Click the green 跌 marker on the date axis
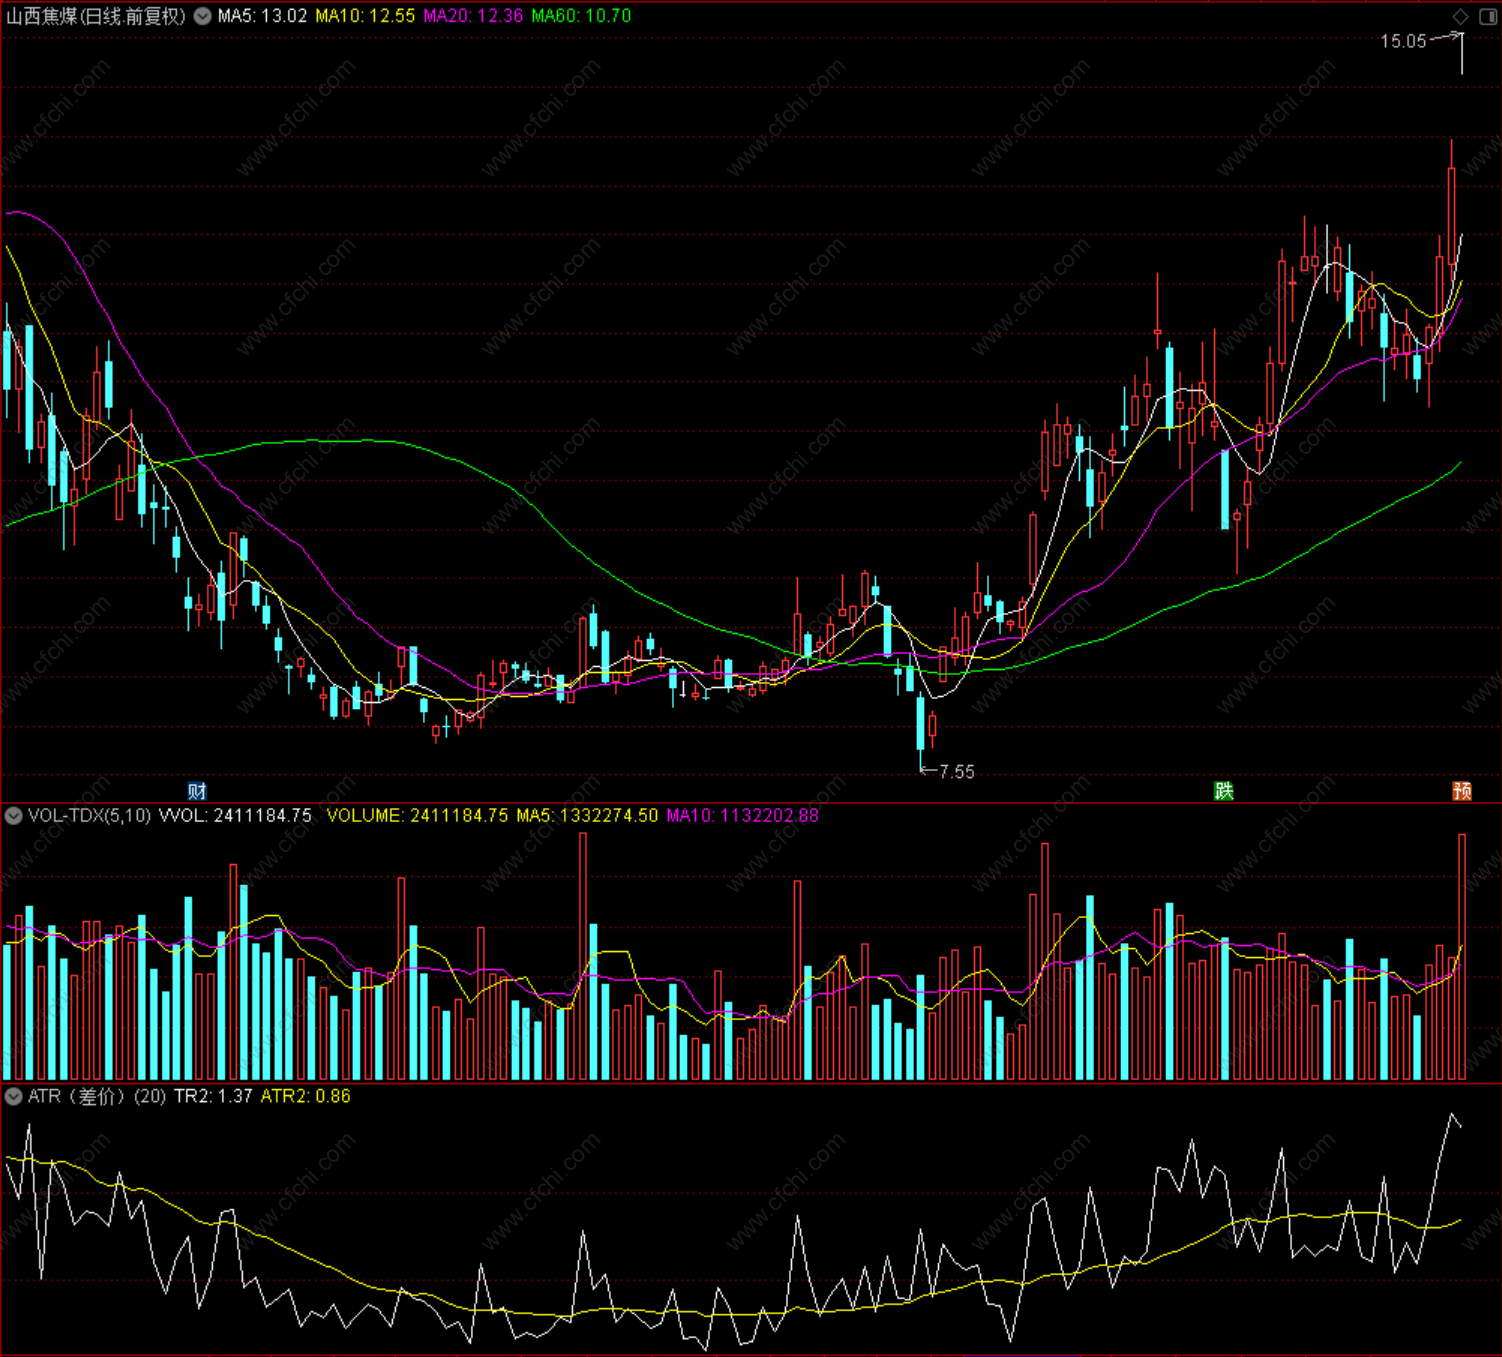The height and width of the screenshot is (1357, 1502). (x=1224, y=791)
